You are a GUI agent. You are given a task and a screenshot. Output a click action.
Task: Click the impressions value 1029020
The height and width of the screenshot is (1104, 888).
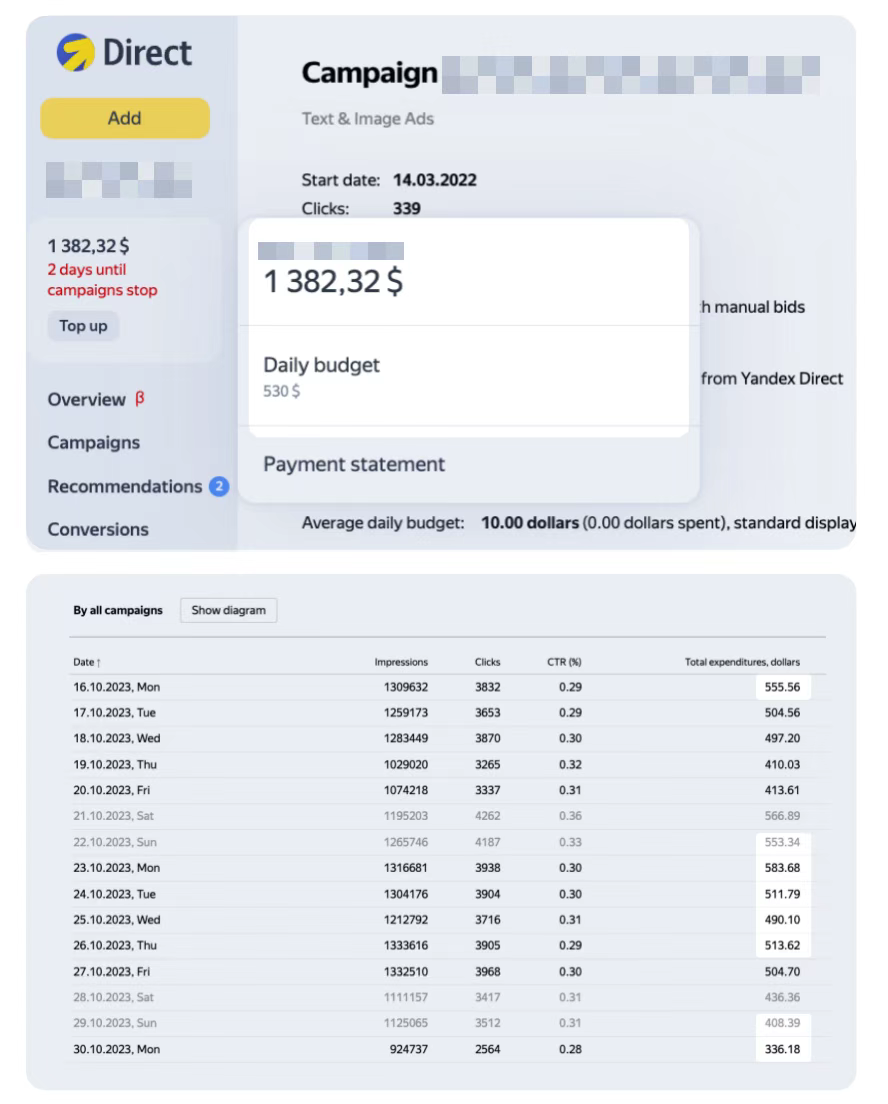(406, 765)
